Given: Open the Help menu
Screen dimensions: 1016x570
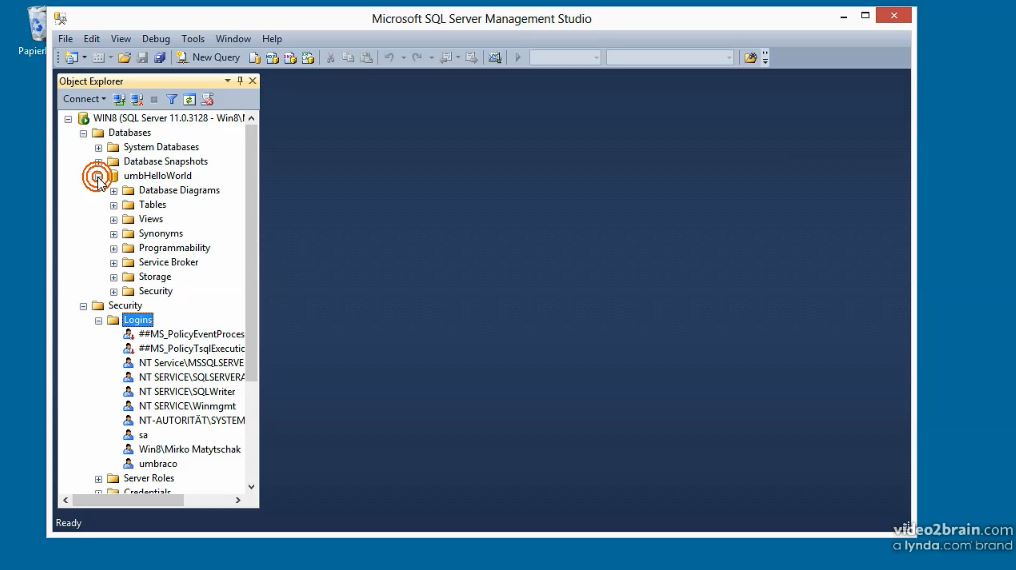Looking at the screenshot, I should (x=271, y=39).
